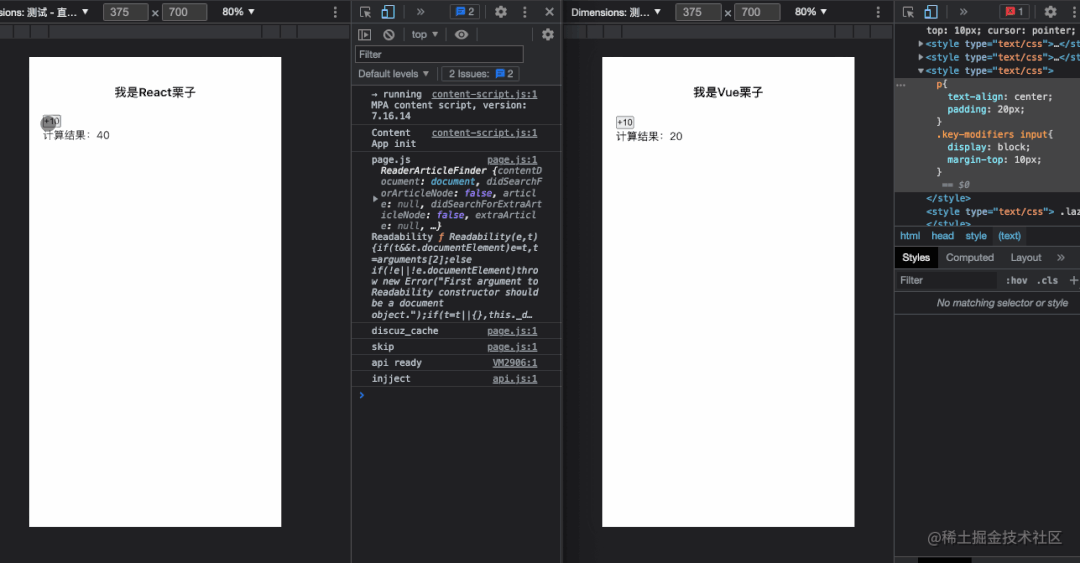Screen dimensions: 1080x563
Task: Open right 80% zoom dropdown
Action: tap(811, 12)
